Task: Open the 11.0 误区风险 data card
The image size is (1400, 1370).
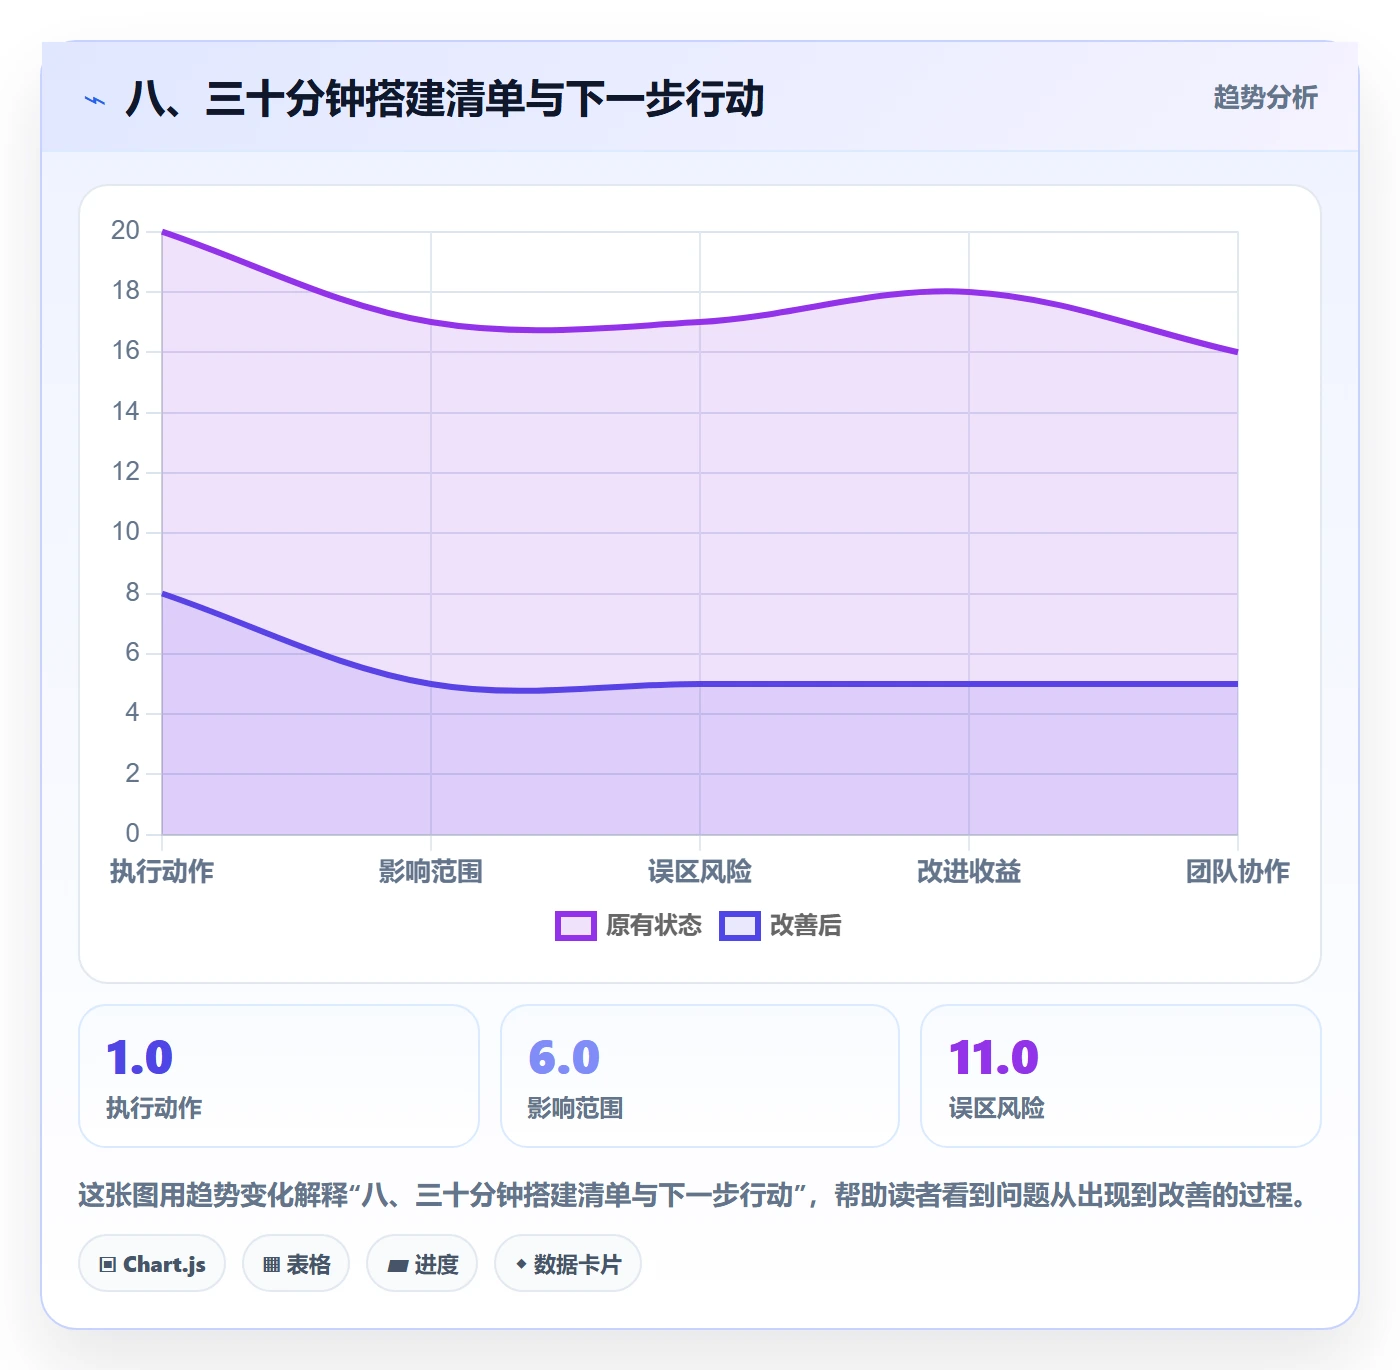Action: [1121, 1076]
